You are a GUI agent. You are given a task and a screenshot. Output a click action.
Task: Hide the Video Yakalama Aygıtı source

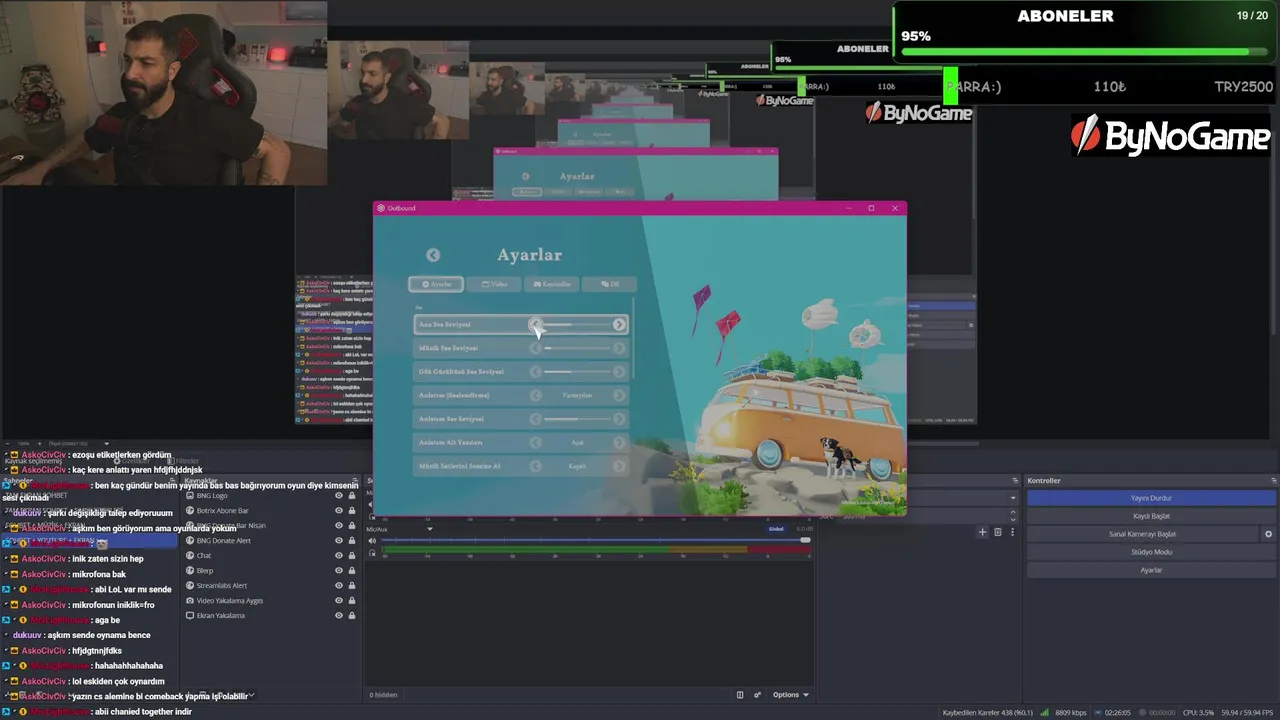click(339, 601)
